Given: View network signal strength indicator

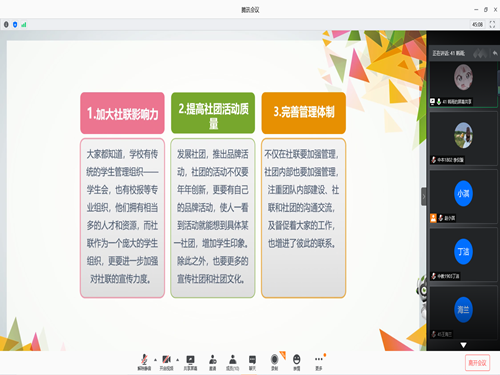Looking at the screenshot, I should pos(24,25).
